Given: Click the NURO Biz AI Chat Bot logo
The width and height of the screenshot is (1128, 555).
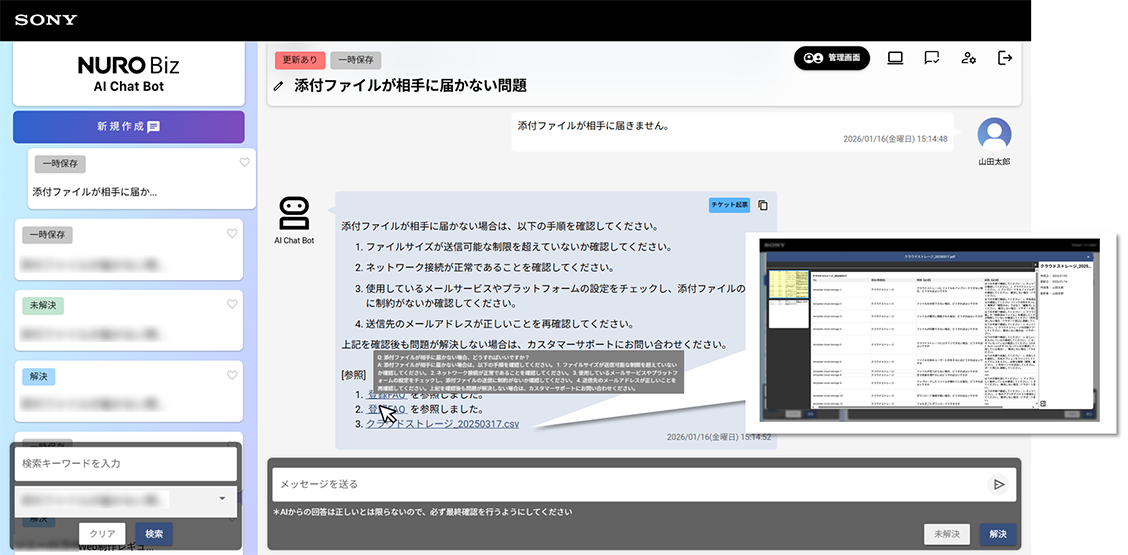Looking at the screenshot, I should coord(129,74).
